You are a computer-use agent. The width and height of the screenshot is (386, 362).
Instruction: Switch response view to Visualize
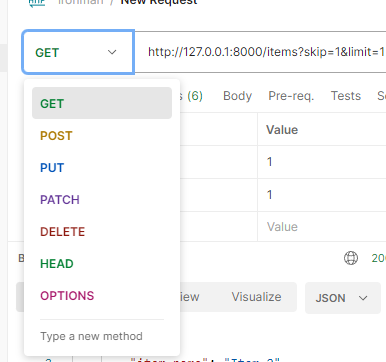(256, 297)
